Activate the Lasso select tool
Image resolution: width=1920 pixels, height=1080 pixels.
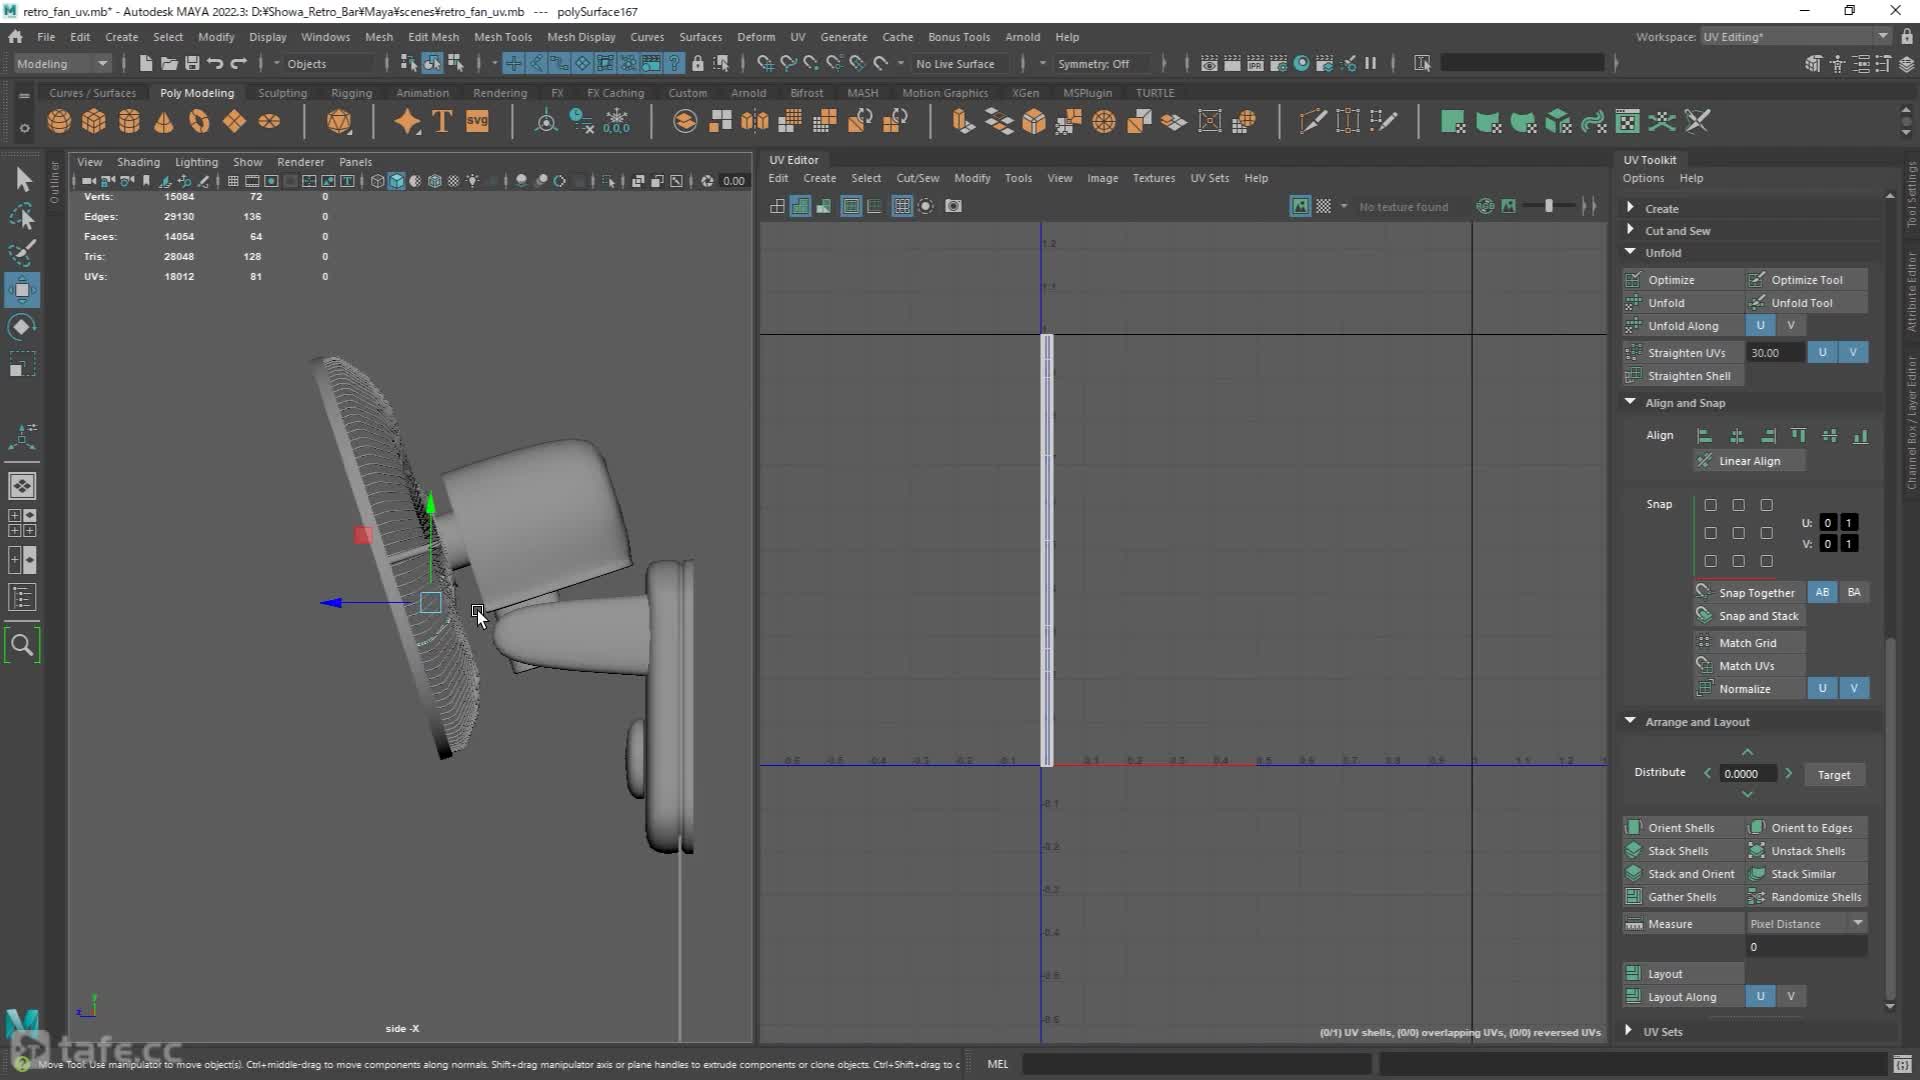point(22,217)
